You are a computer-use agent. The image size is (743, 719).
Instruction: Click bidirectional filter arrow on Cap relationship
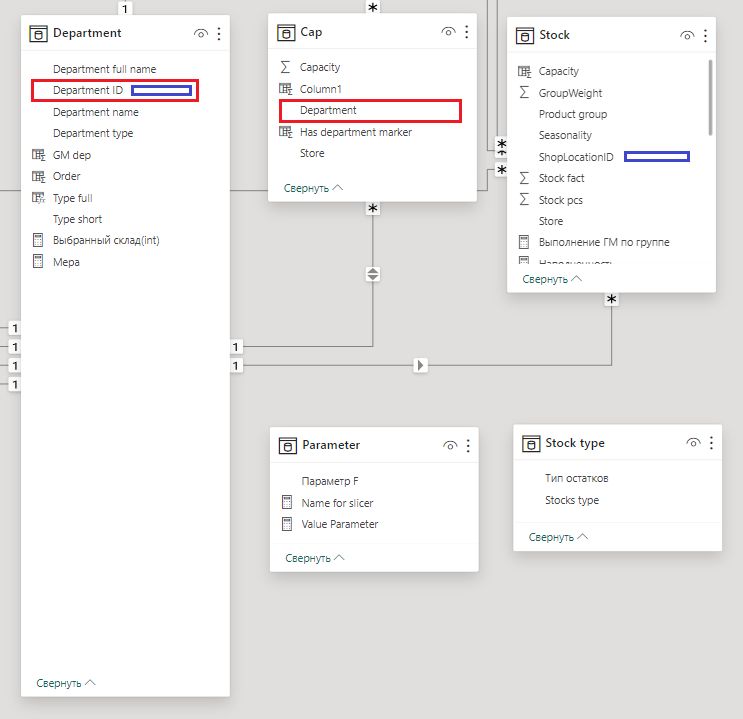pos(373,274)
